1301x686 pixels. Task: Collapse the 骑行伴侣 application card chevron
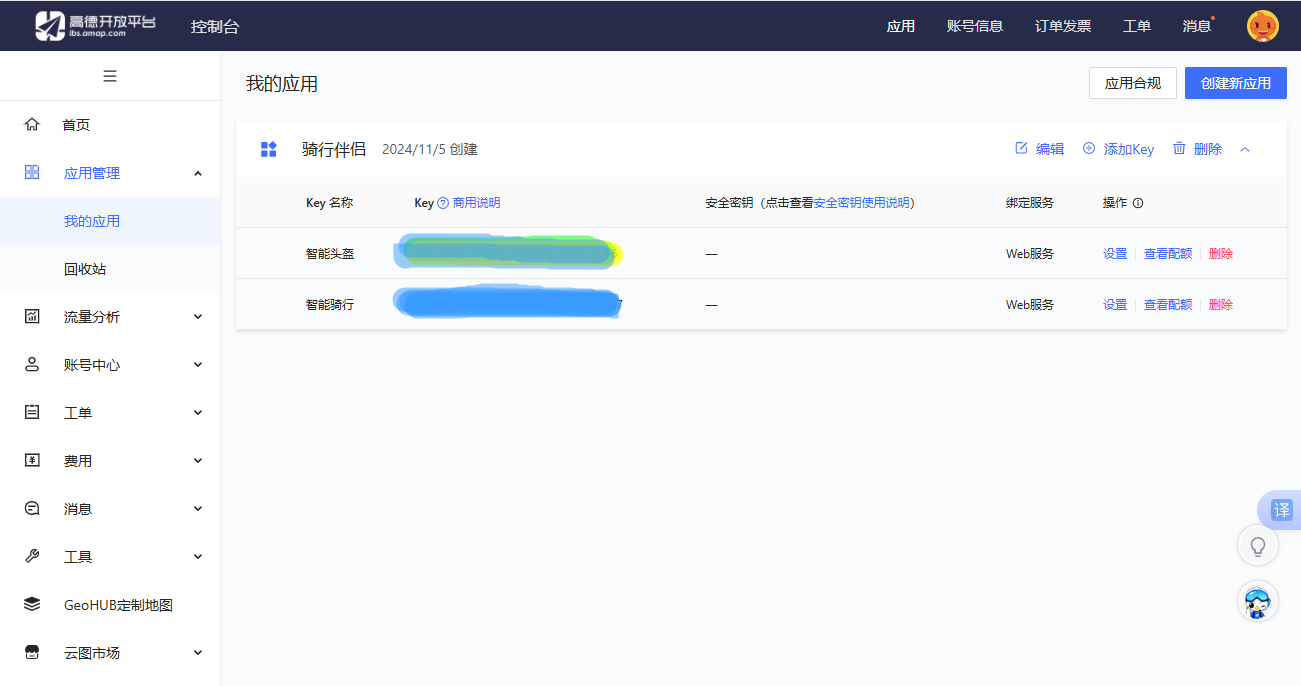pos(1245,149)
